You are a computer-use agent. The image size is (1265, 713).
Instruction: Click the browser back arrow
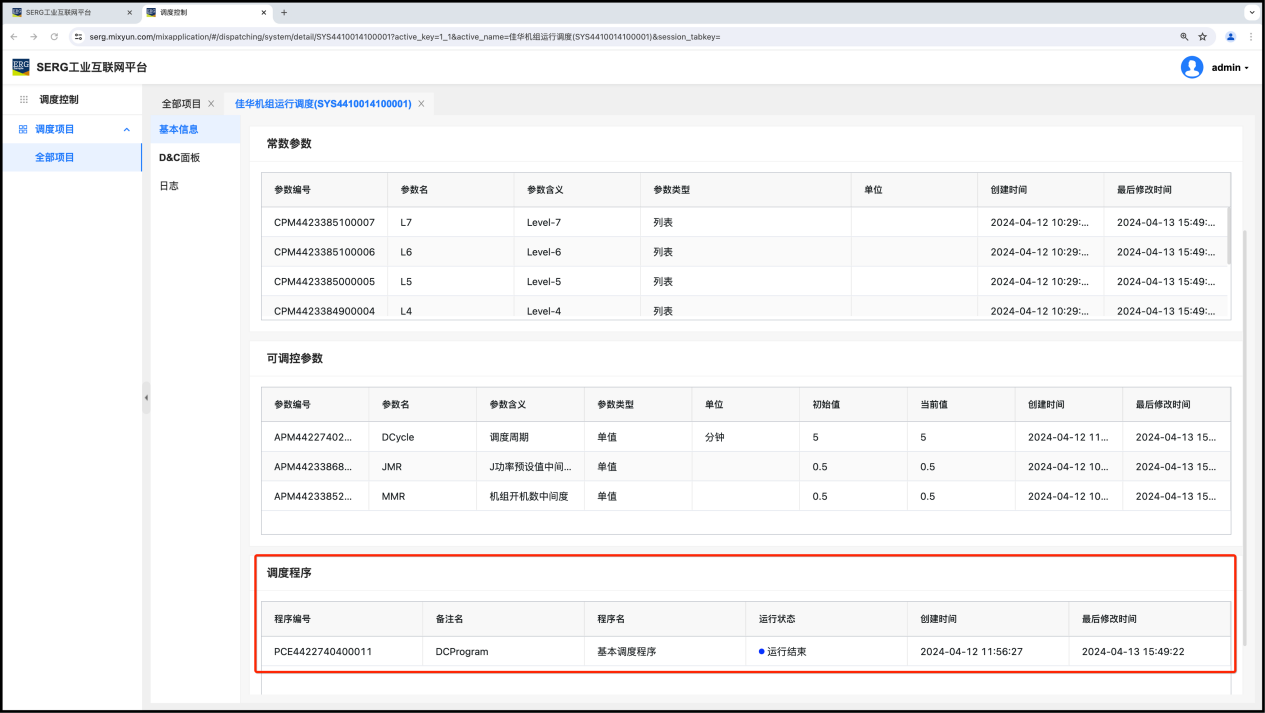pos(15,37)
